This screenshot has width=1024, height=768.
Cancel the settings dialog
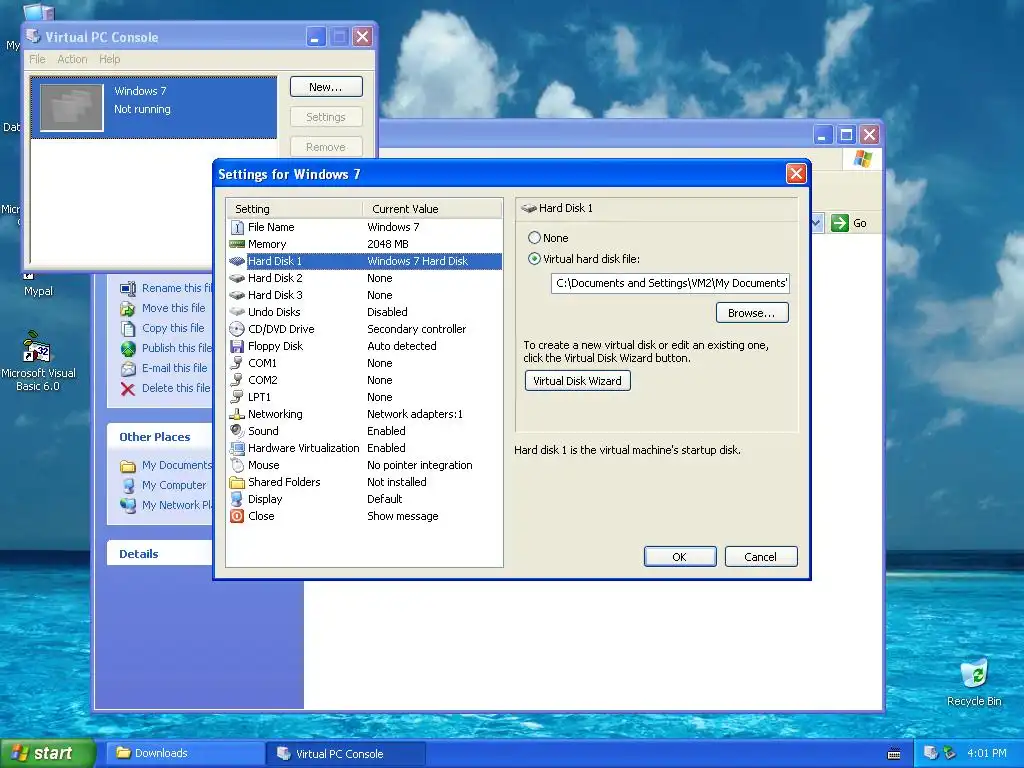[760, 556]
